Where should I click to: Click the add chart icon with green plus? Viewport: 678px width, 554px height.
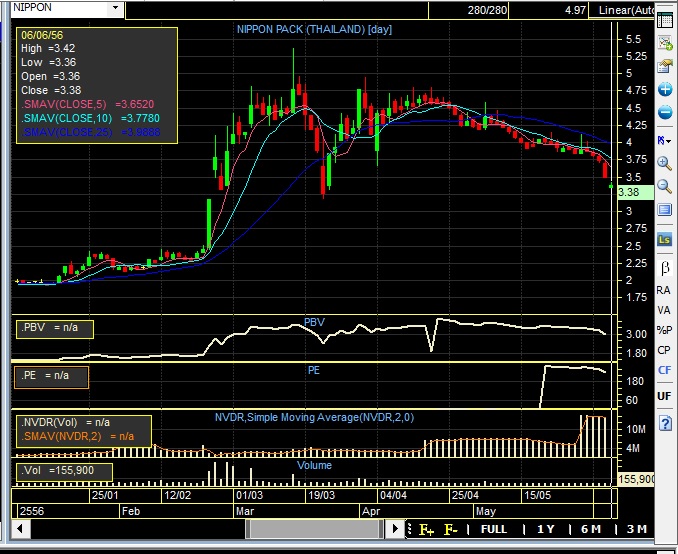665,43
